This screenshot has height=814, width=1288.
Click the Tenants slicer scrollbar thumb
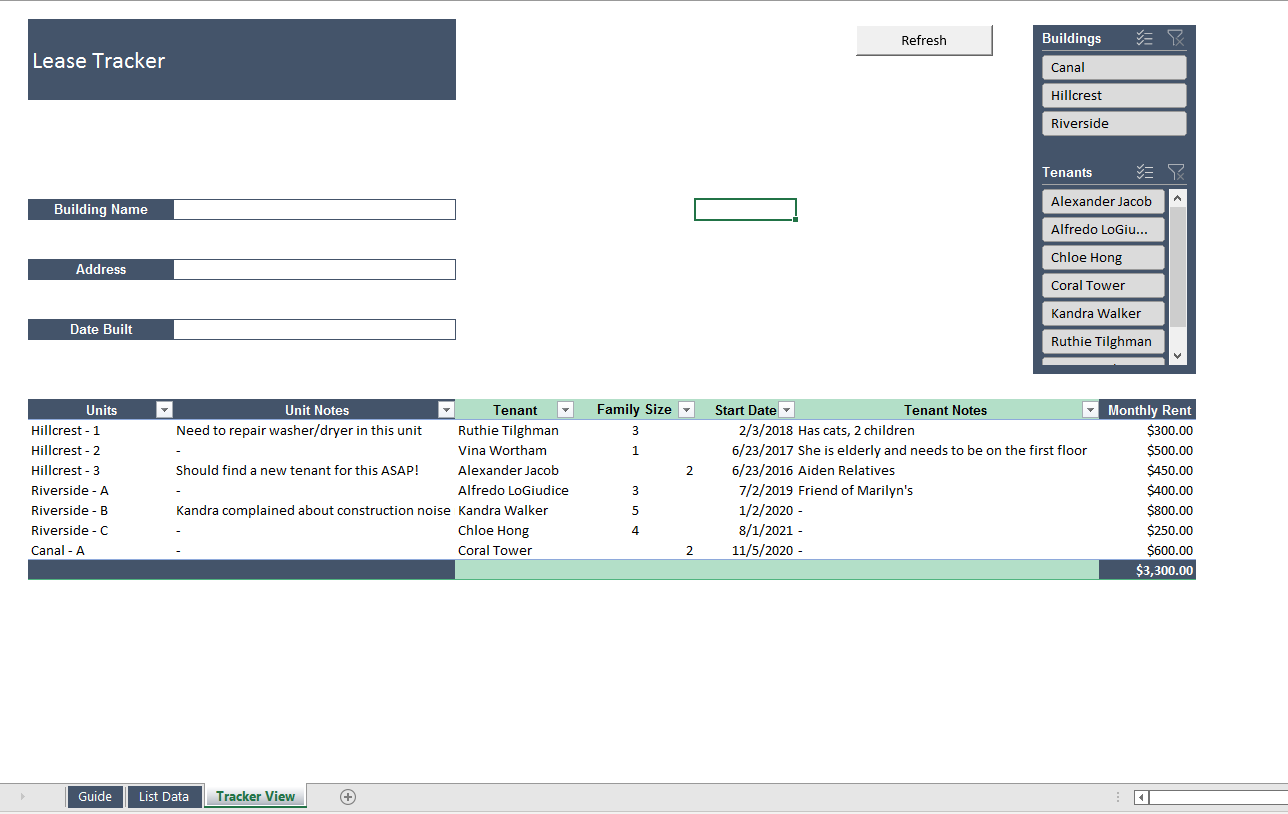1178,266
